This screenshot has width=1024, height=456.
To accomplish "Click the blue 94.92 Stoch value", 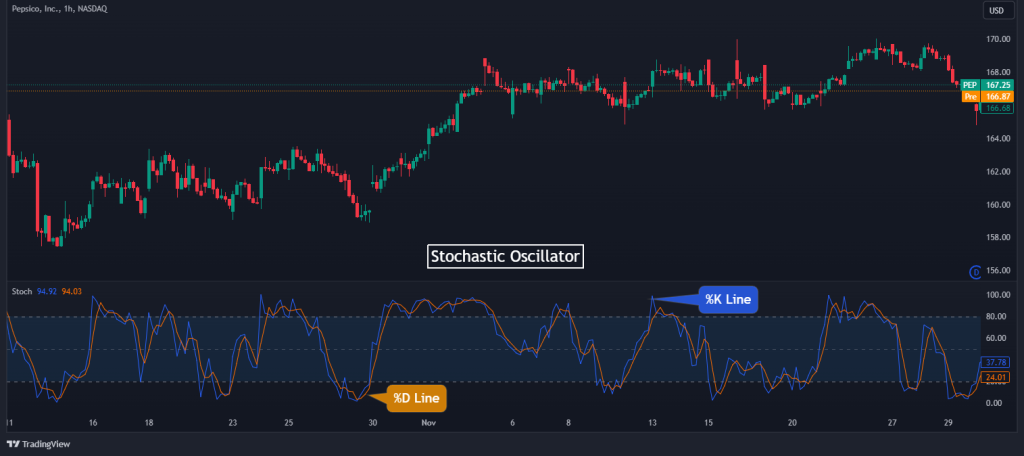I will pos(47,291).
